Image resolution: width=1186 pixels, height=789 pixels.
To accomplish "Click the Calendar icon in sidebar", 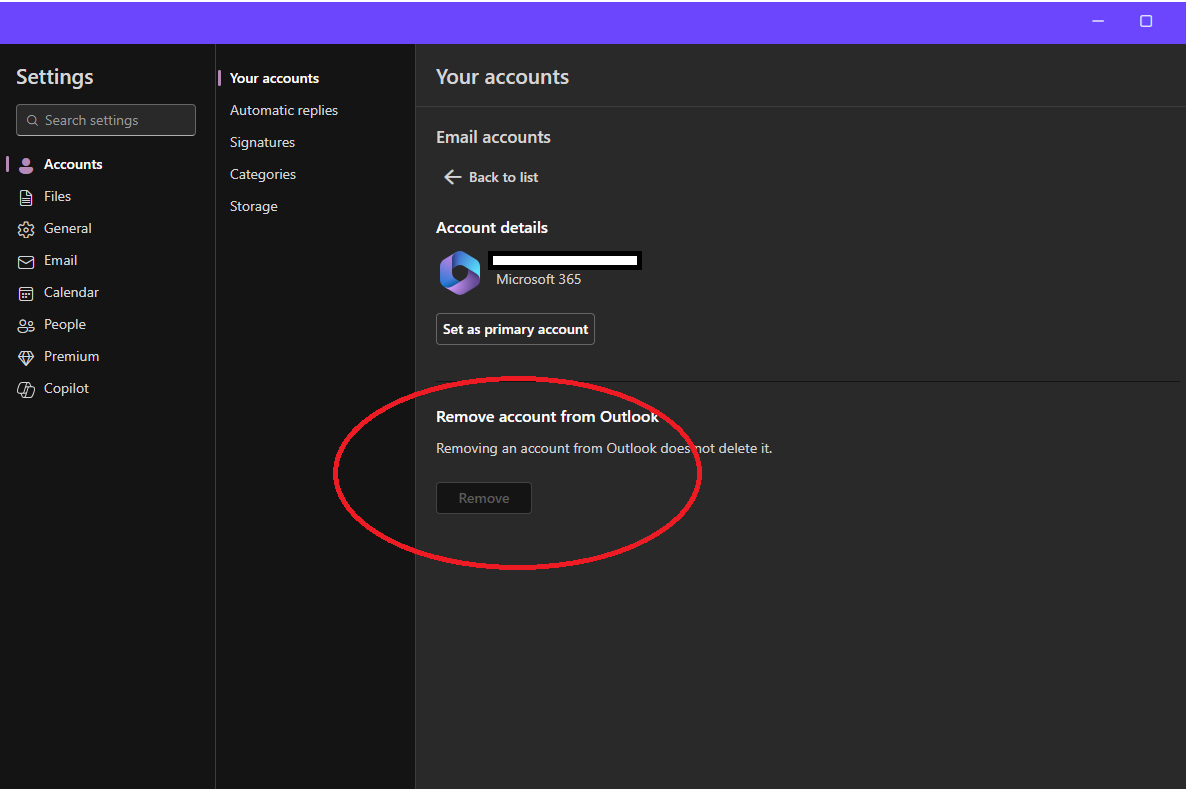I will [x=26, y=294].
